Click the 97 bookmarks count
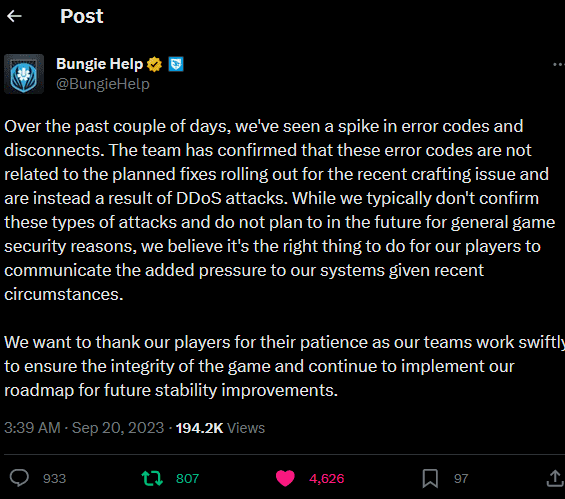Viewport: 565px width, 499px height. point(461,478)
